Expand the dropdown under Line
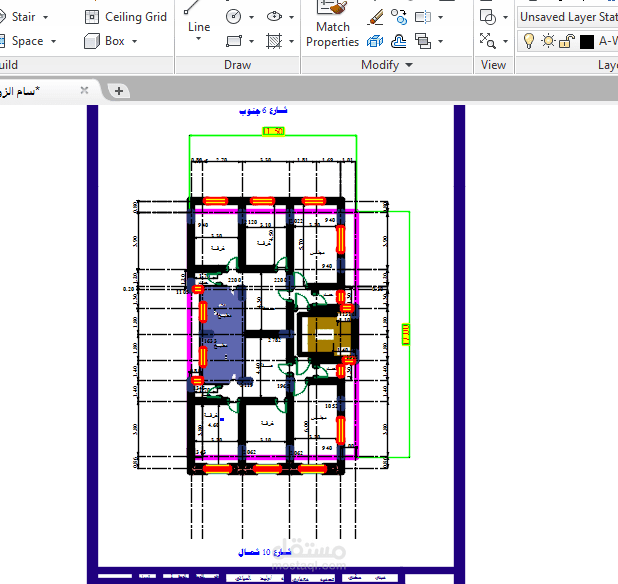Viewport: 618px width, 584px height. coord(199,39)
